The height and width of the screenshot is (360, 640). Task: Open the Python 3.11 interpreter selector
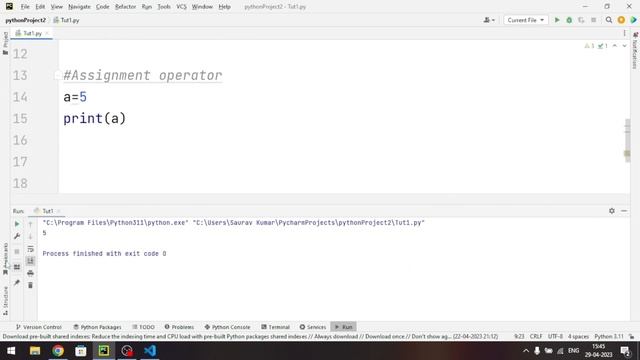pos(609,337)
